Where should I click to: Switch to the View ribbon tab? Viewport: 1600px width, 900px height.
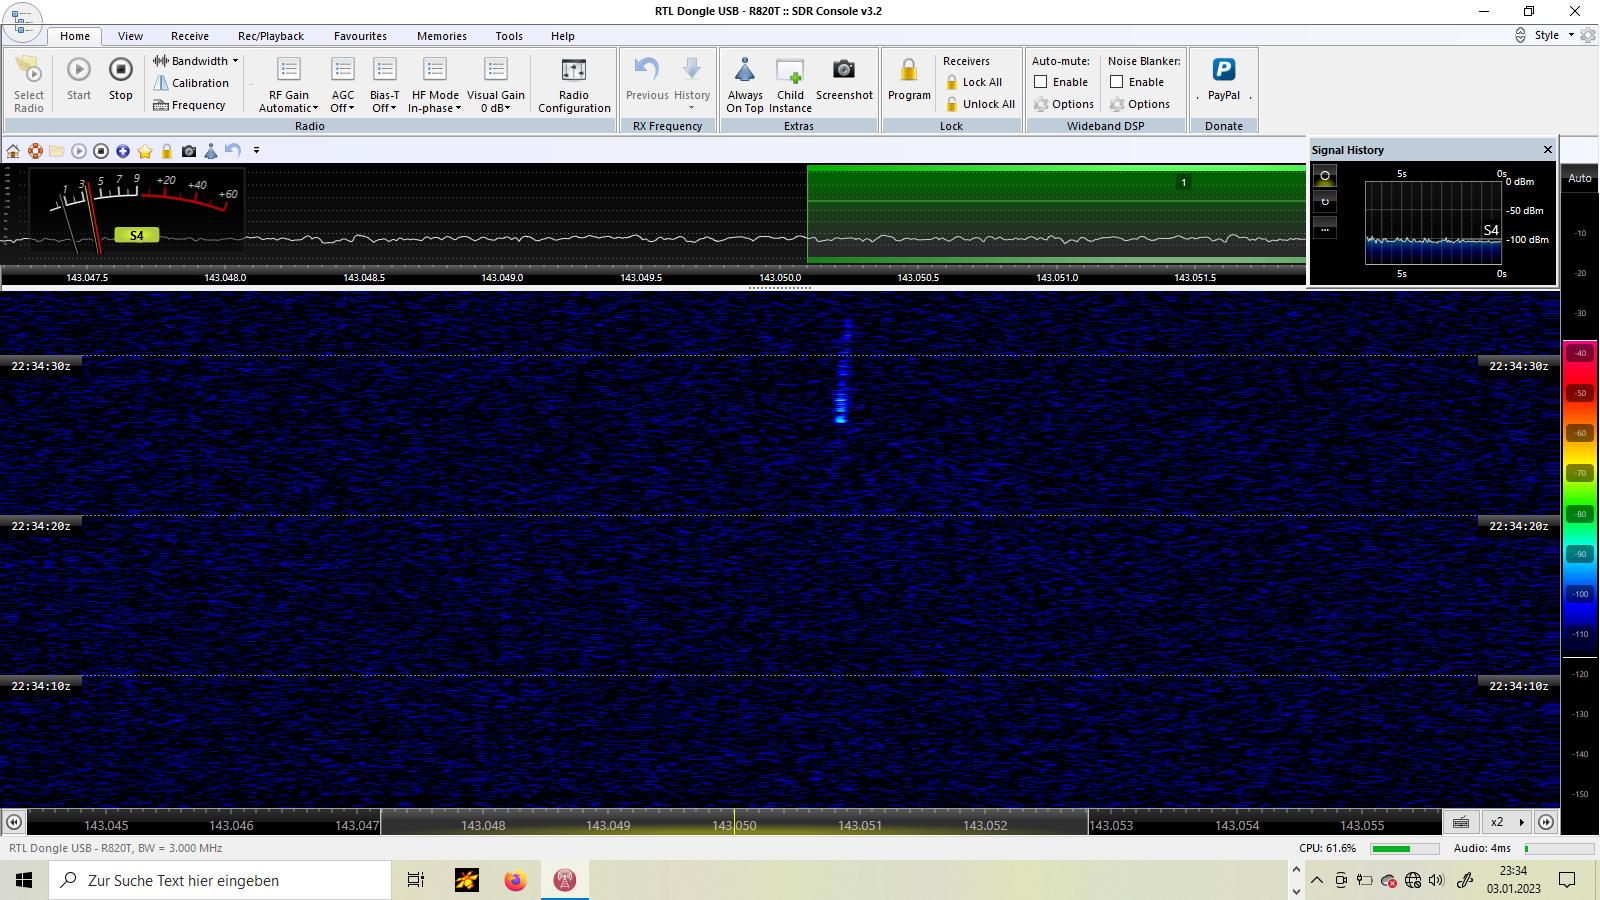point(130,36)
